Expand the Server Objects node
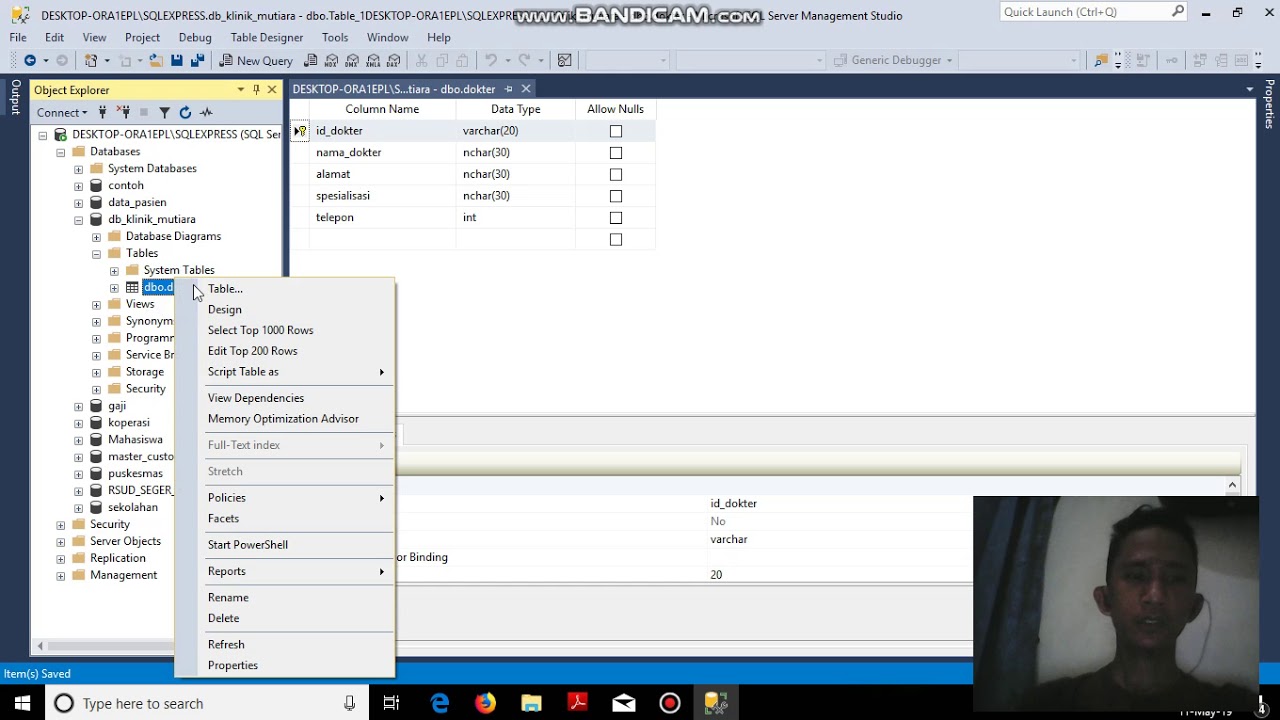This screenshot has height=720, width=1280. coord(61,542)
